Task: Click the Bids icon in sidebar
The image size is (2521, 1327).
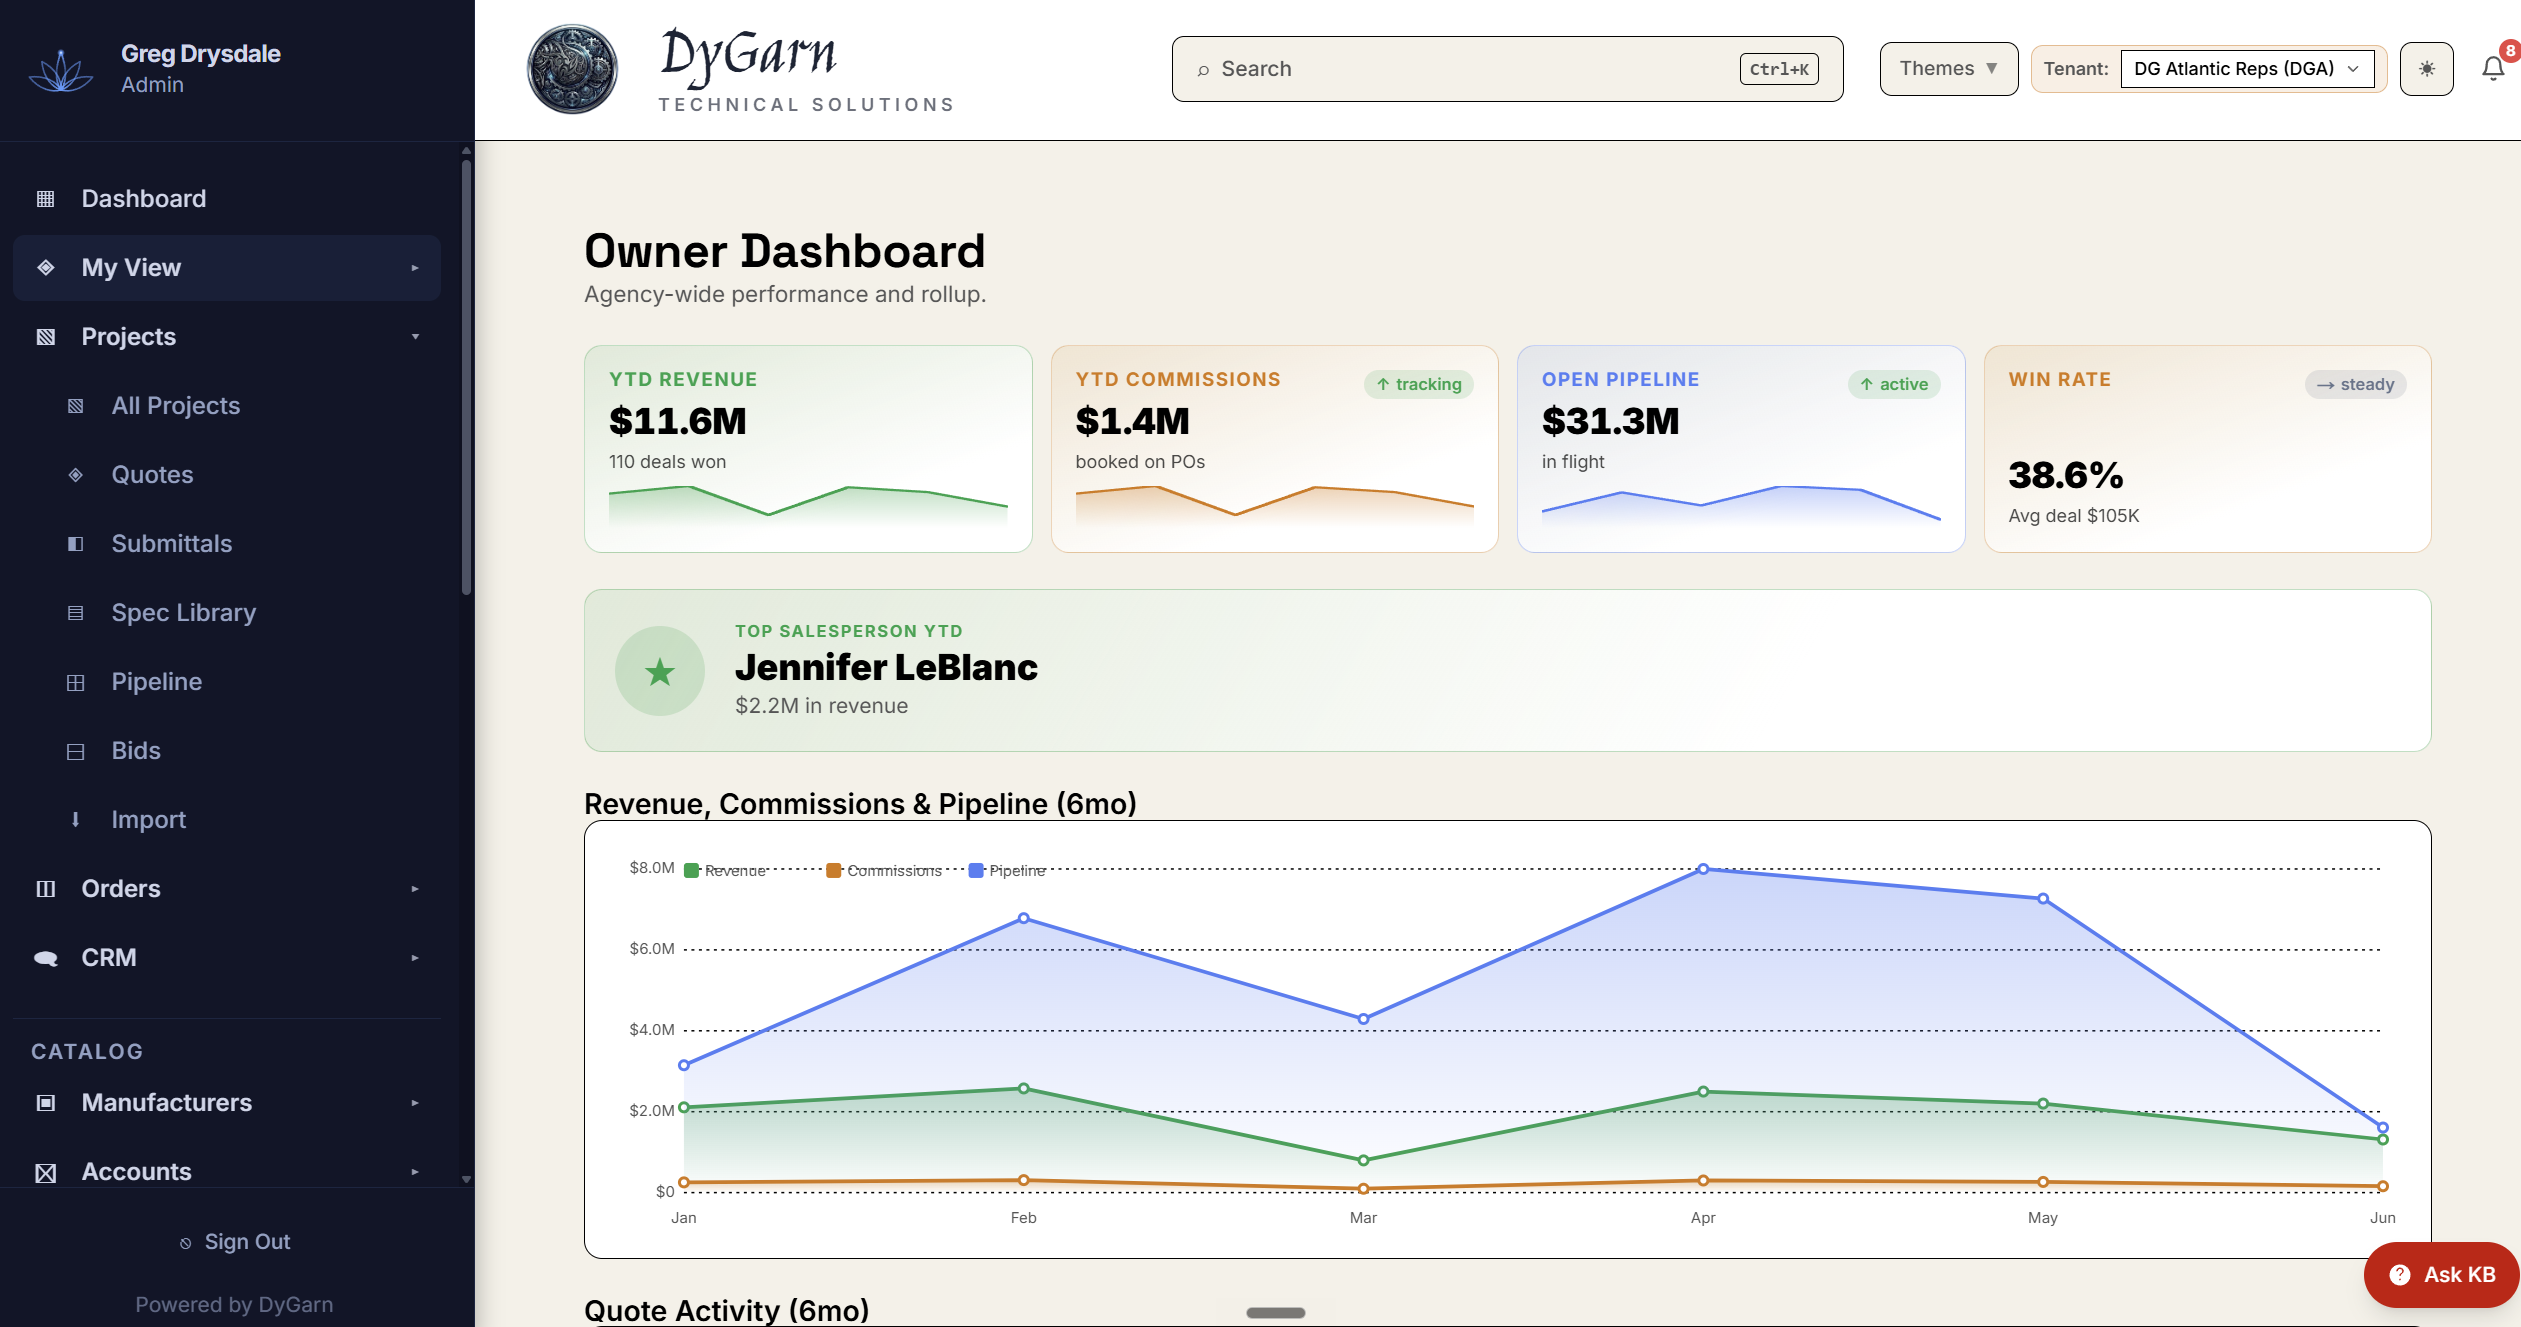Action: 75,751
